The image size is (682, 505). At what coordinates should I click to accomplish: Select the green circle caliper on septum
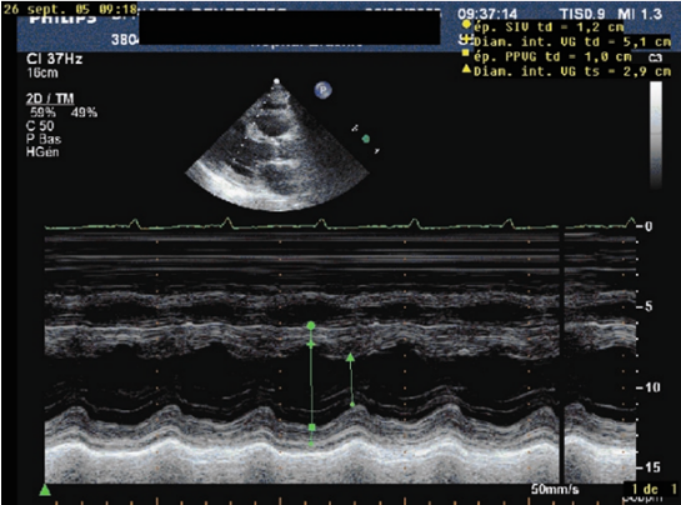point(311,325)
